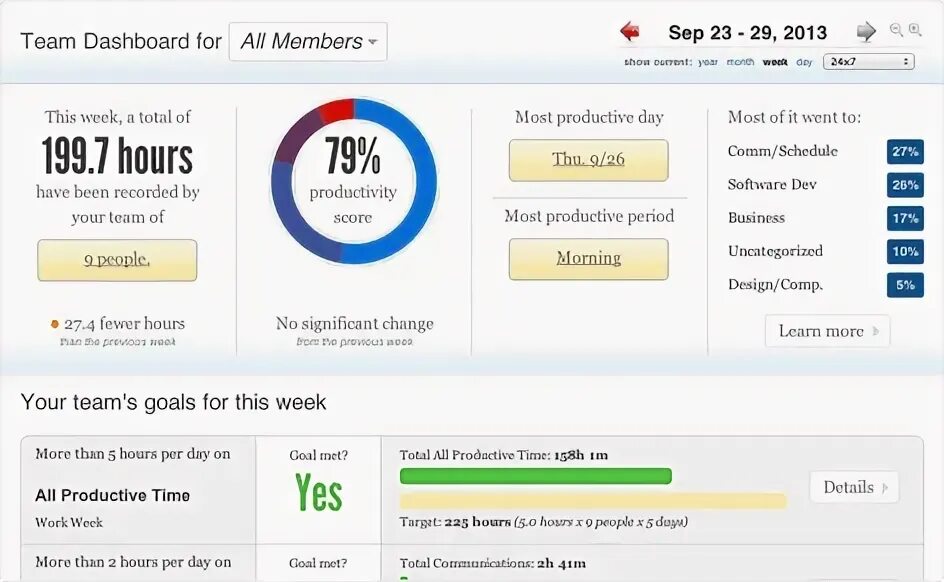Switch to current day view
Image resolution: width=944 pixels, height=582 pixels.
(804, 62)
